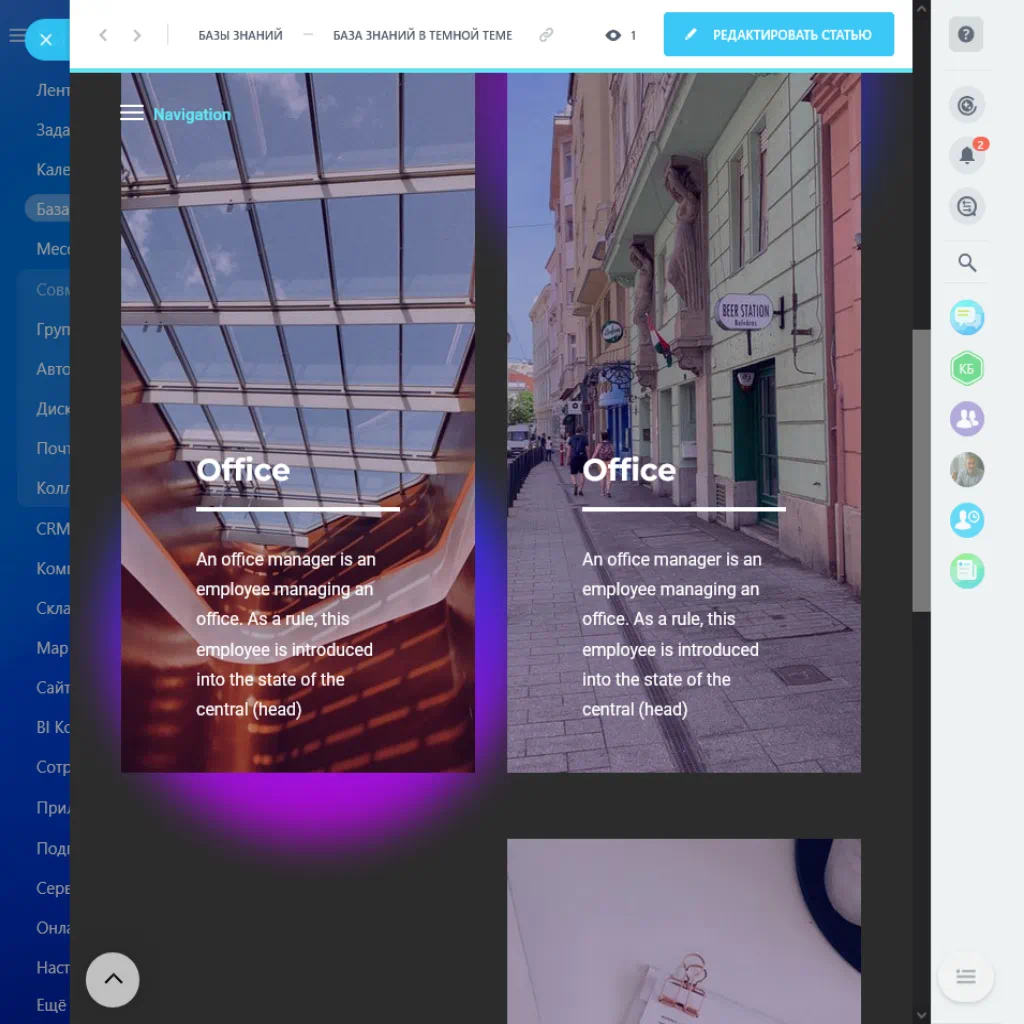Open the green КБ hexagon chat
The image size is (1024, 1024).
tap(967, 369)
